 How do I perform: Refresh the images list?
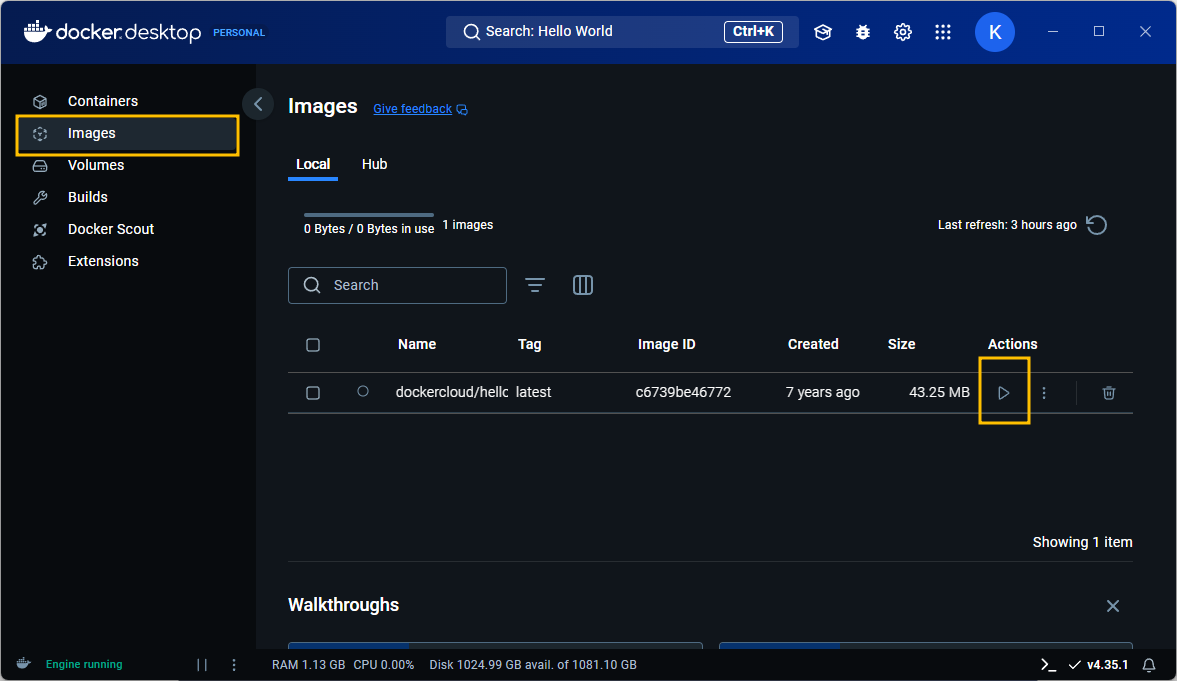tap(1097, 225)
